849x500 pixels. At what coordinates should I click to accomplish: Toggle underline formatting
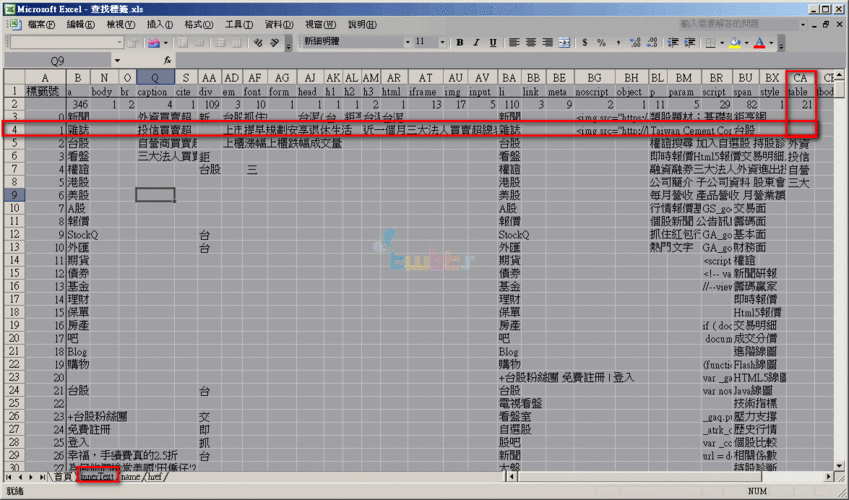[x=493, y=42]
